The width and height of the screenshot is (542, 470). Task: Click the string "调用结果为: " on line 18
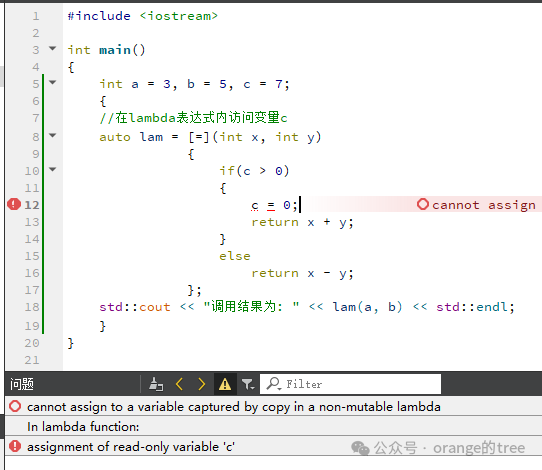point(251,307)
